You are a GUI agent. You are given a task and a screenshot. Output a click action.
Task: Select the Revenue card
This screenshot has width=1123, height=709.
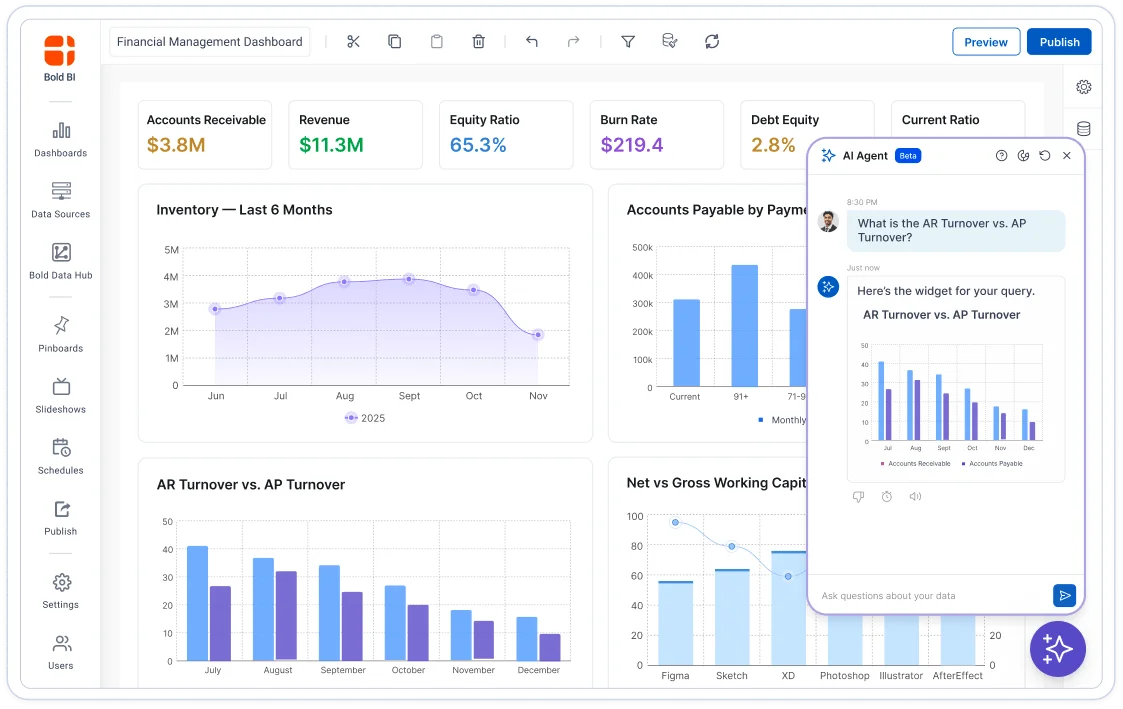(x=355, y=135)
